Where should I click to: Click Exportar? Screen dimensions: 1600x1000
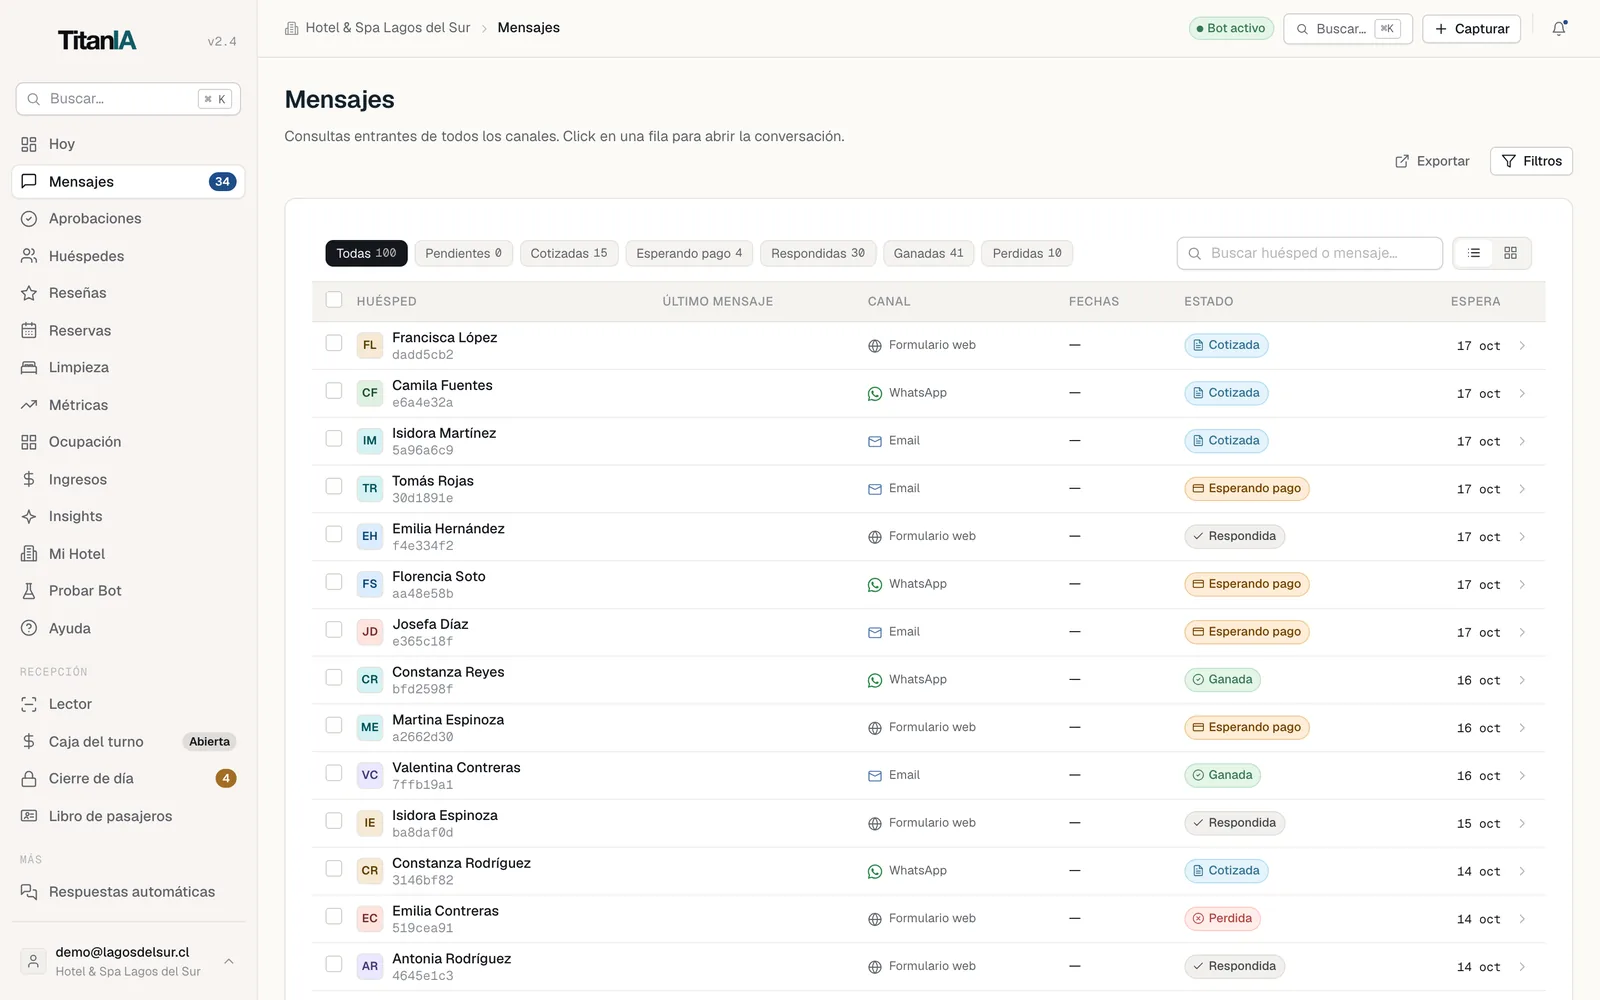(1432, 161)
